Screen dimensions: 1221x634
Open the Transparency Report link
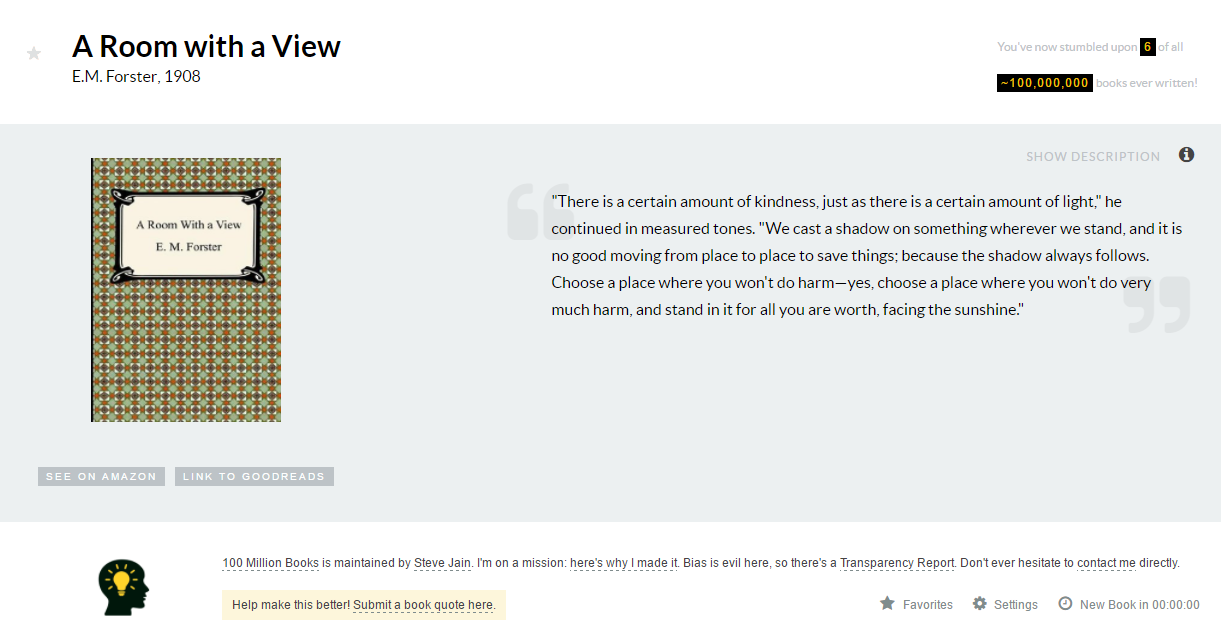click(897, 563)
